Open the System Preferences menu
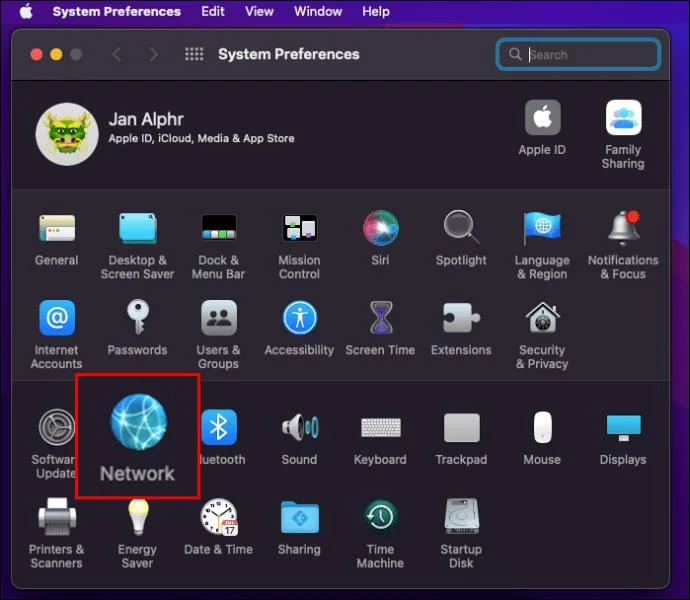 coord(117,11)
